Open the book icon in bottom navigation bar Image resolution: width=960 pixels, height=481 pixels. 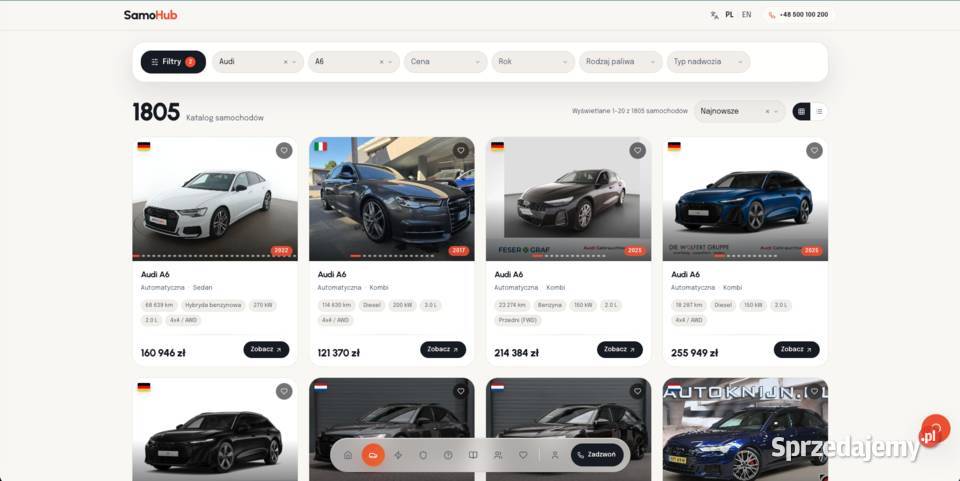[473, 455]
